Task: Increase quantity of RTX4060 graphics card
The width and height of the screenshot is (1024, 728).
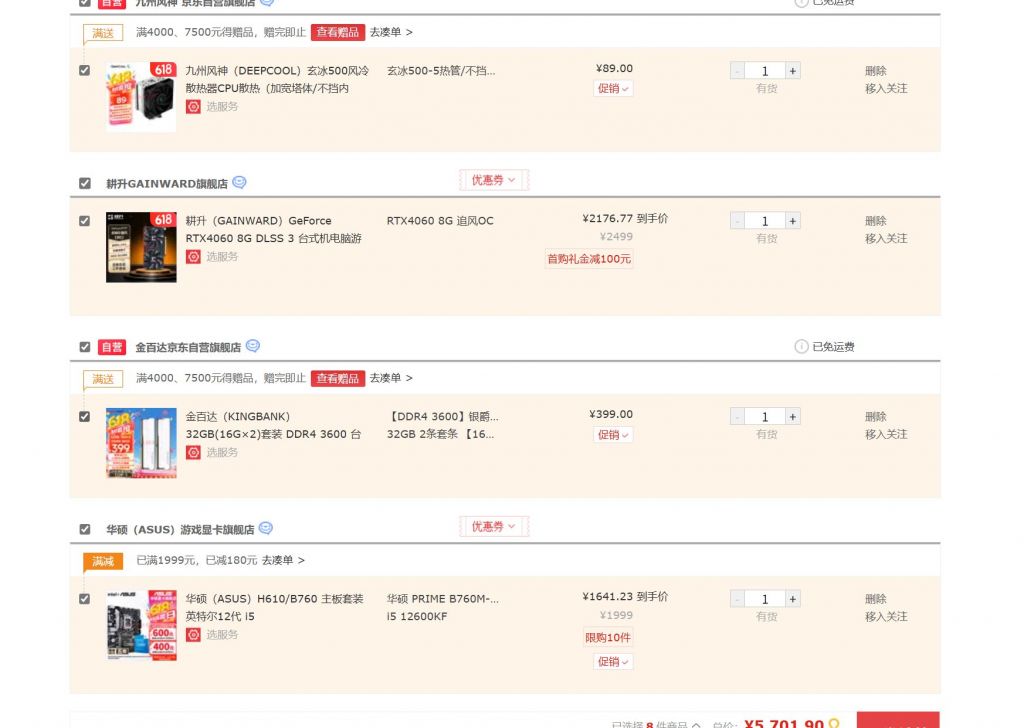Action: coord(793,221)
